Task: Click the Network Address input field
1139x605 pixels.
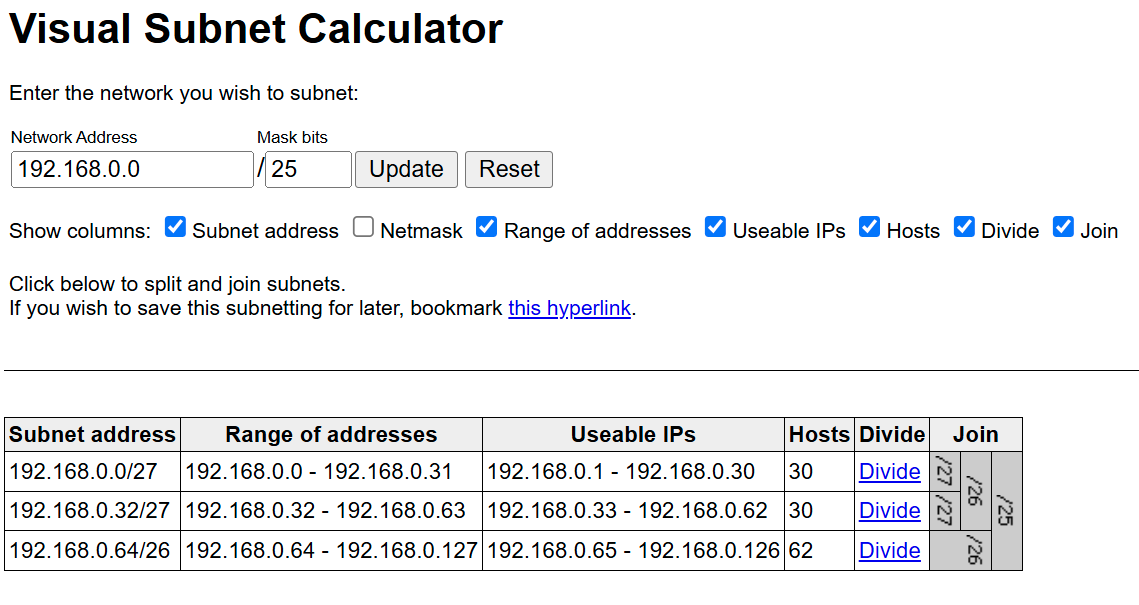Action: coord(131,168)
